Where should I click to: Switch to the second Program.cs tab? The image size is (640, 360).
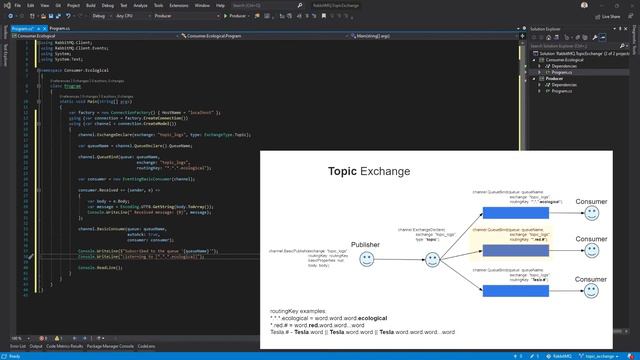coord(60,29)
